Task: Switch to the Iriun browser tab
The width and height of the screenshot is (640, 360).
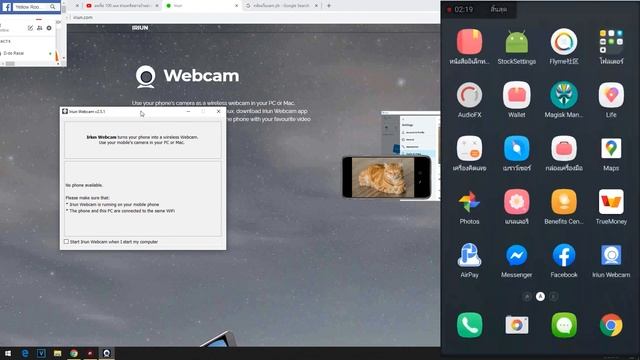Action: click(202, 6)
